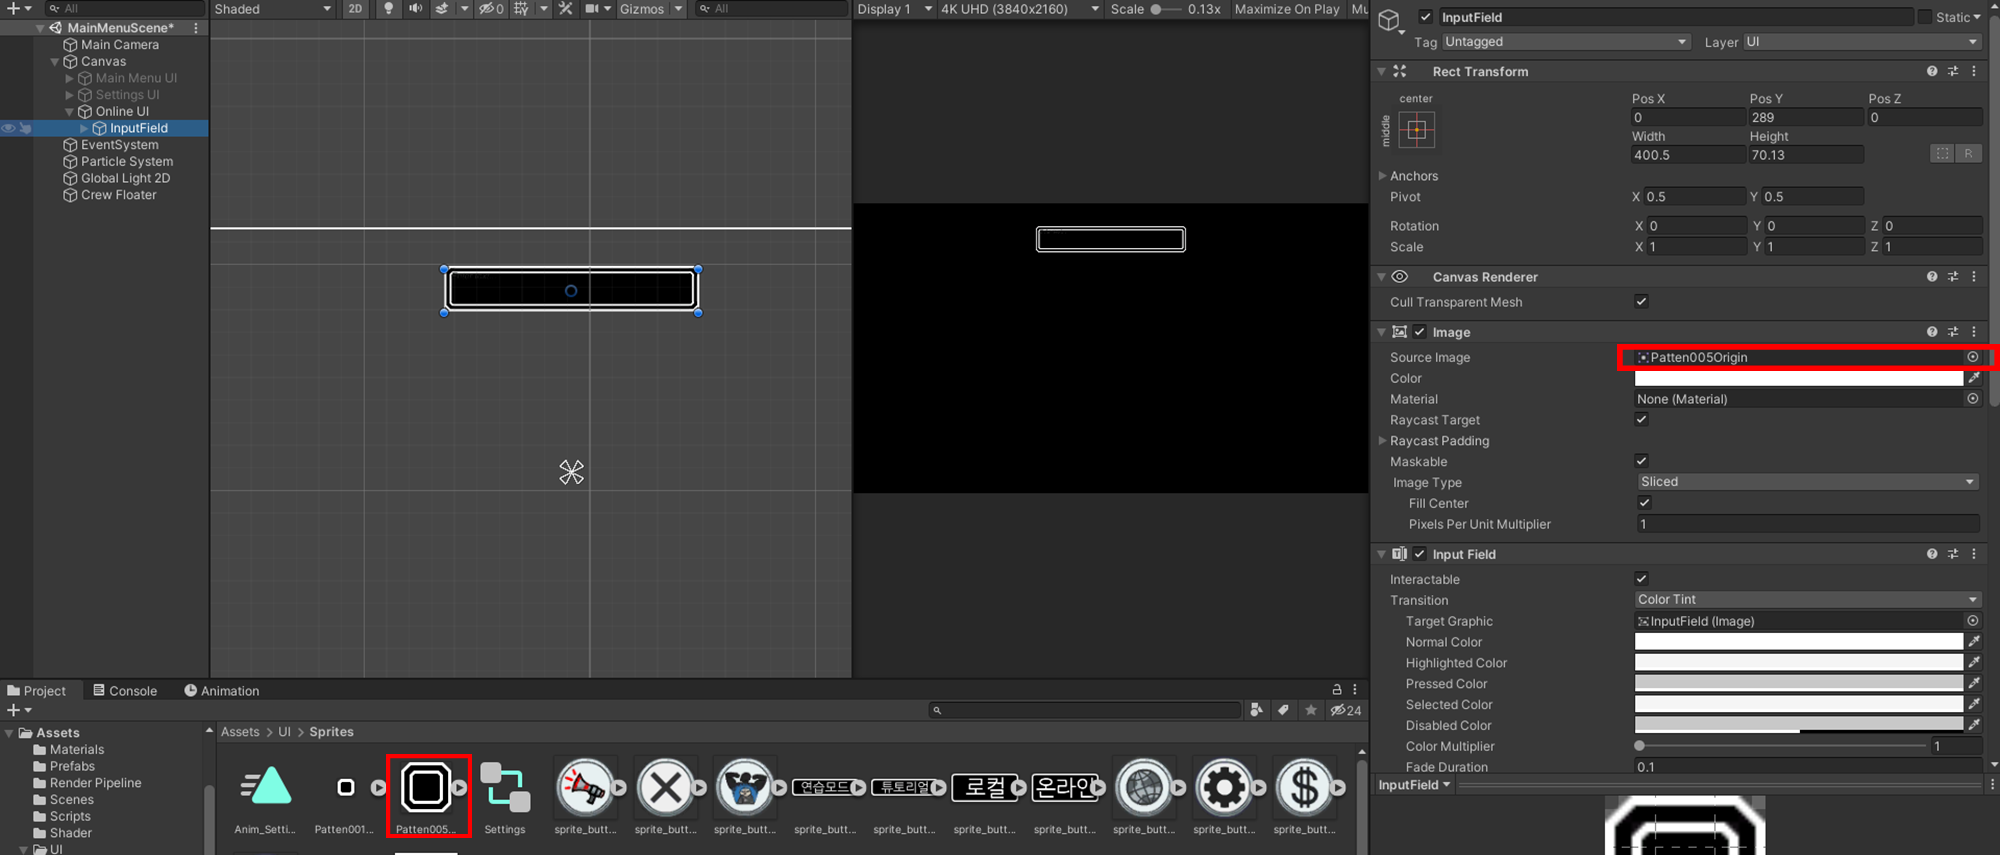Open Image Type Sliced dropdown
The image size is (2000, 855).
[x=1807, y=482]
